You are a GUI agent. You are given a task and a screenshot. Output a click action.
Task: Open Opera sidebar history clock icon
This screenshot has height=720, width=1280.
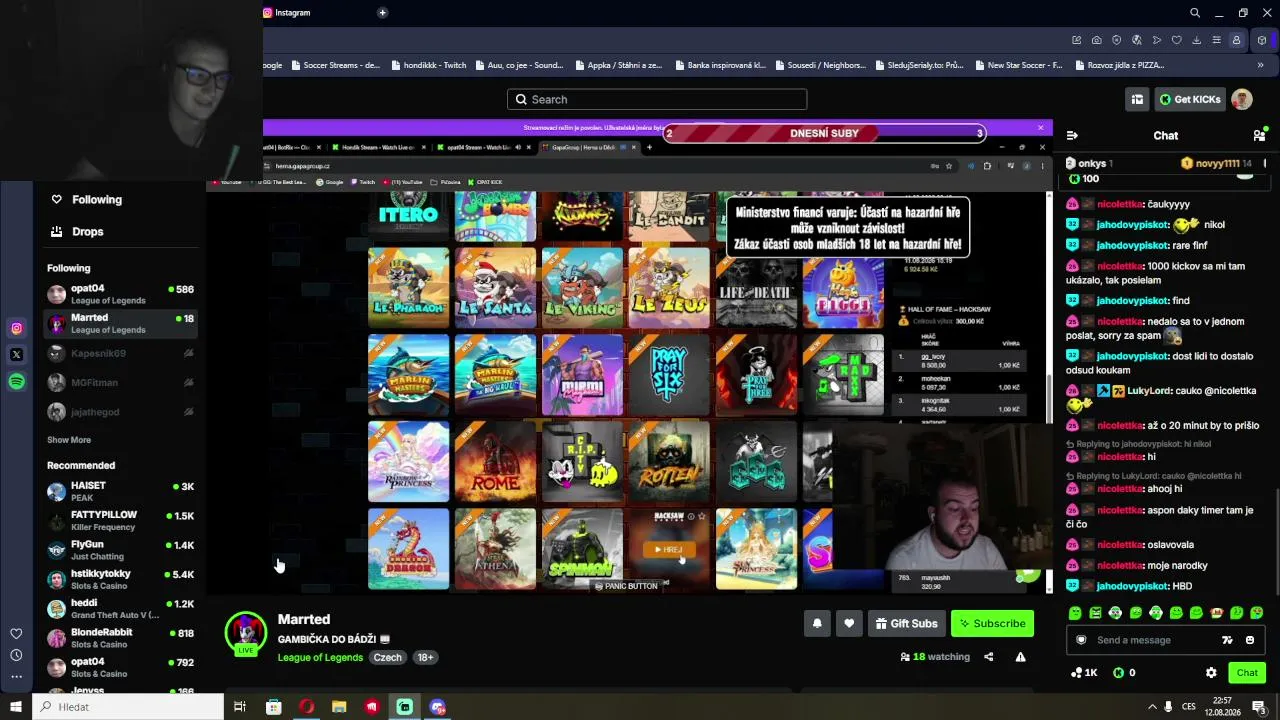[x=16, y=655]
